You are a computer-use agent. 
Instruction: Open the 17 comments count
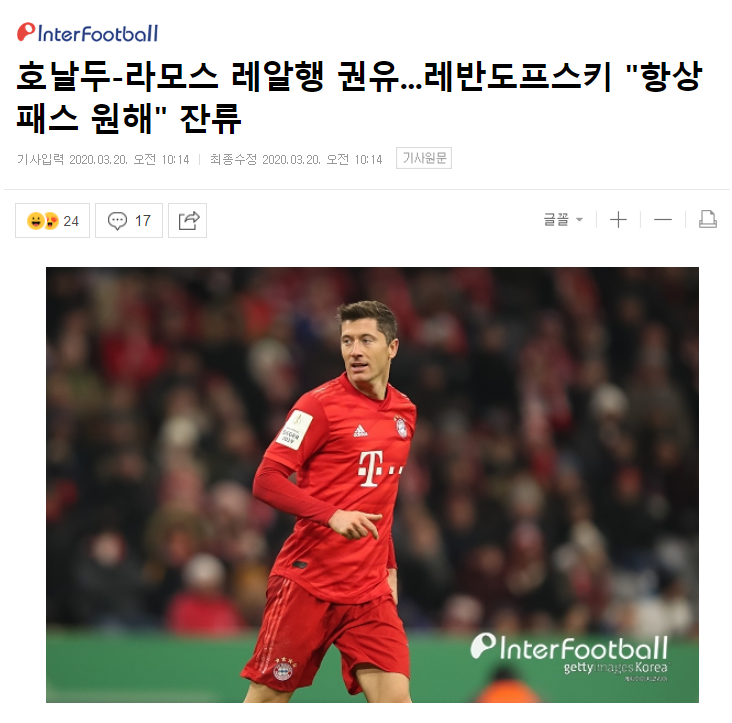tap(143, 221)
